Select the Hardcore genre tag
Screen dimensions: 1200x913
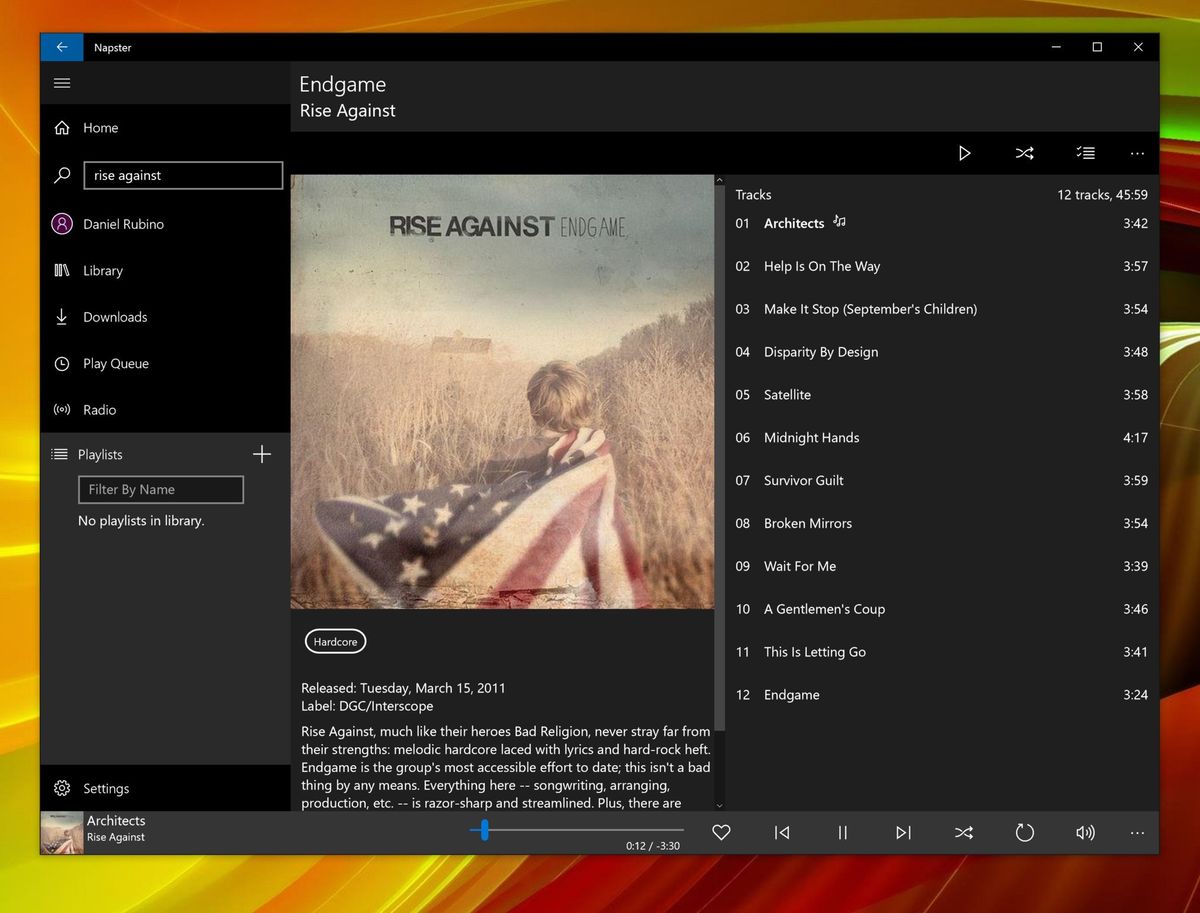[x=335, y=641]
